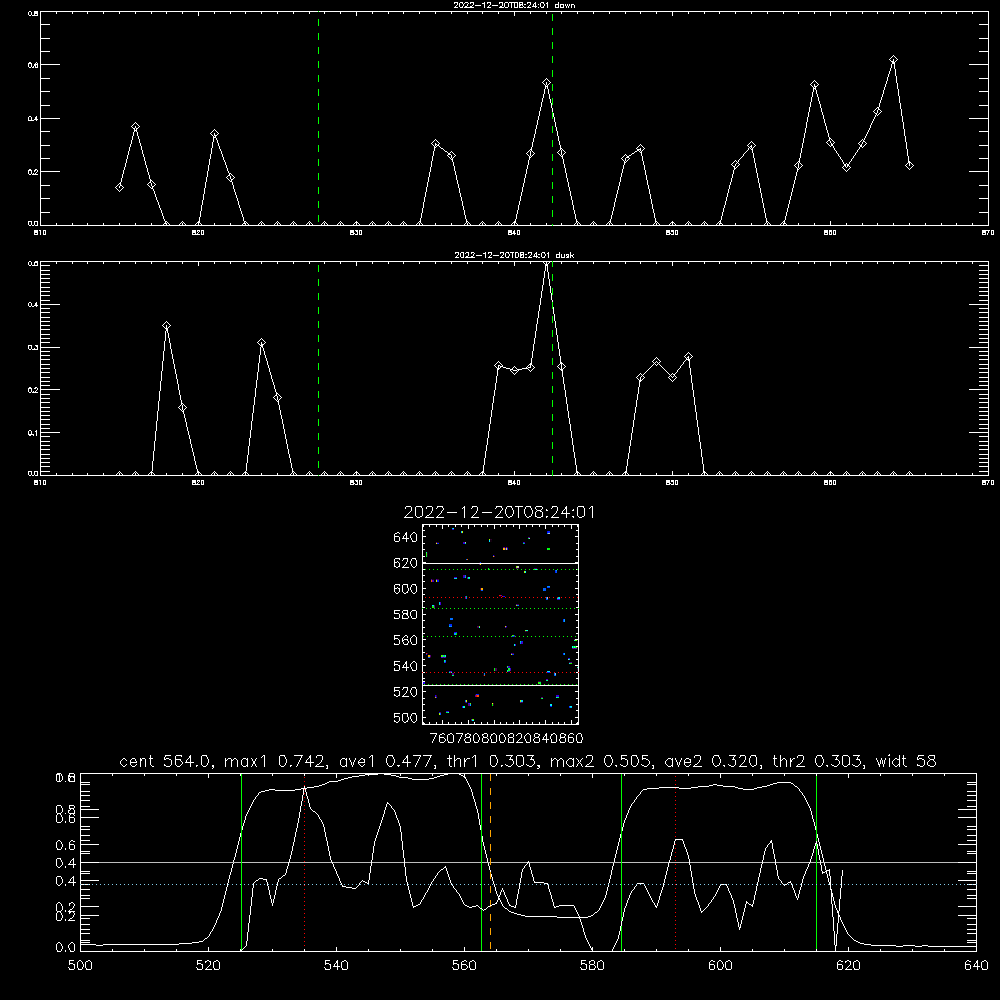Viewport: 1000px width, 1000px height.
Task: Click the bottom plot x-axis label 520
Action: 209,966
